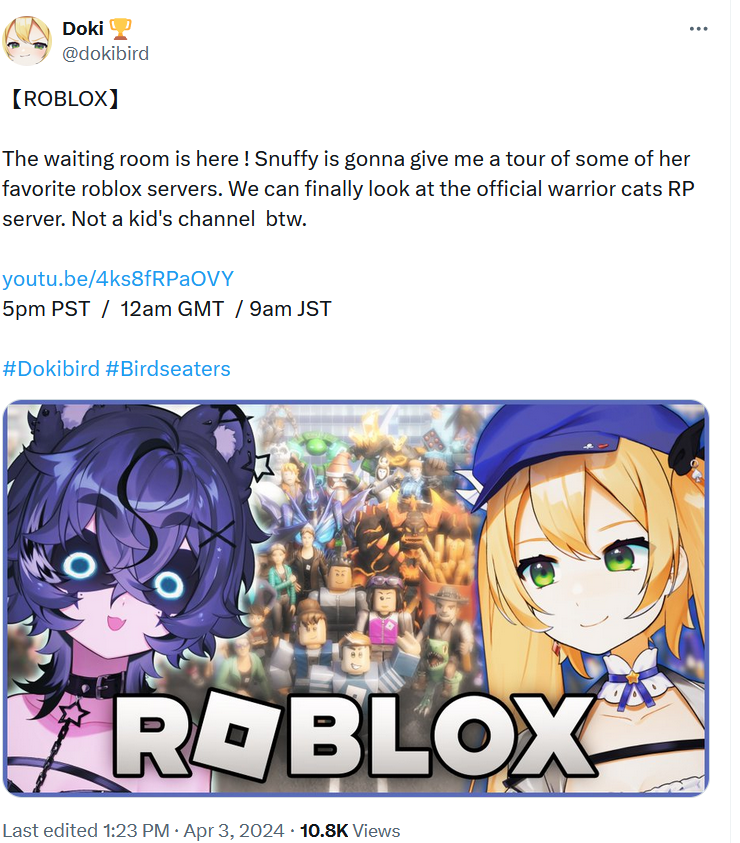Open the ROBLOX stream thumbnail image
The width and height of the screenshot is (740, 843).
pyautogui.click(x=355, y=598)
